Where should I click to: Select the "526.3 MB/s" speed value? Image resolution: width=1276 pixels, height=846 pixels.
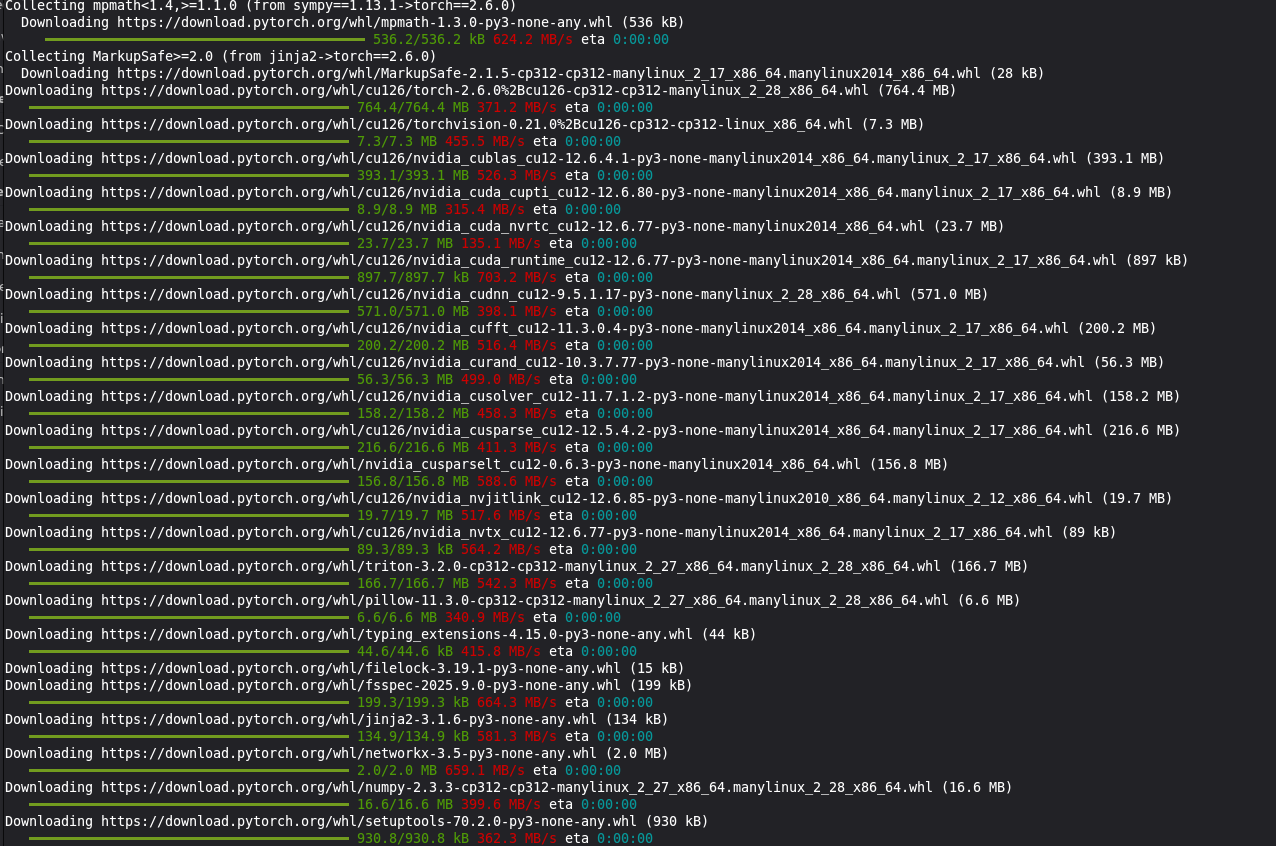click(x=517, y=175)
